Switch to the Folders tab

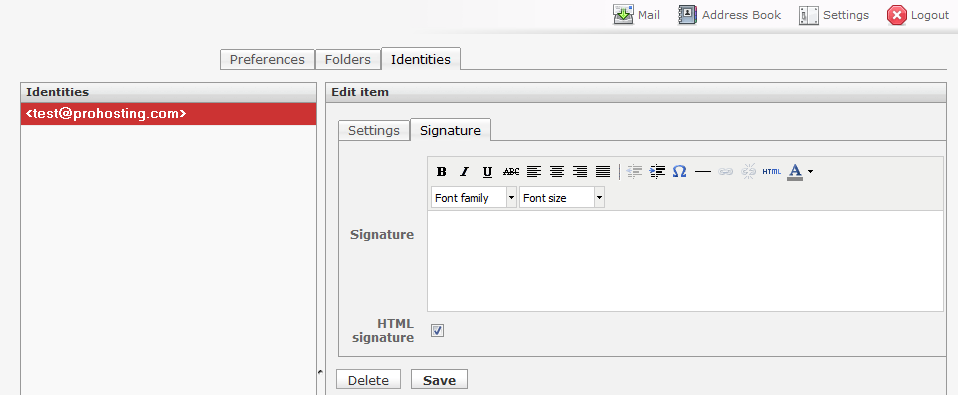pyautogui.click(x=348, y=59)
